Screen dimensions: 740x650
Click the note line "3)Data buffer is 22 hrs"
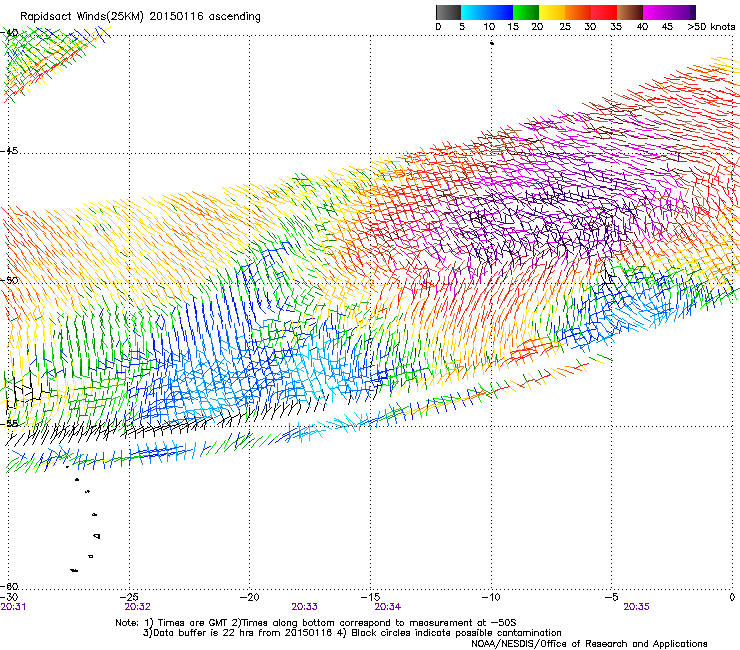(x=352, y=633)
